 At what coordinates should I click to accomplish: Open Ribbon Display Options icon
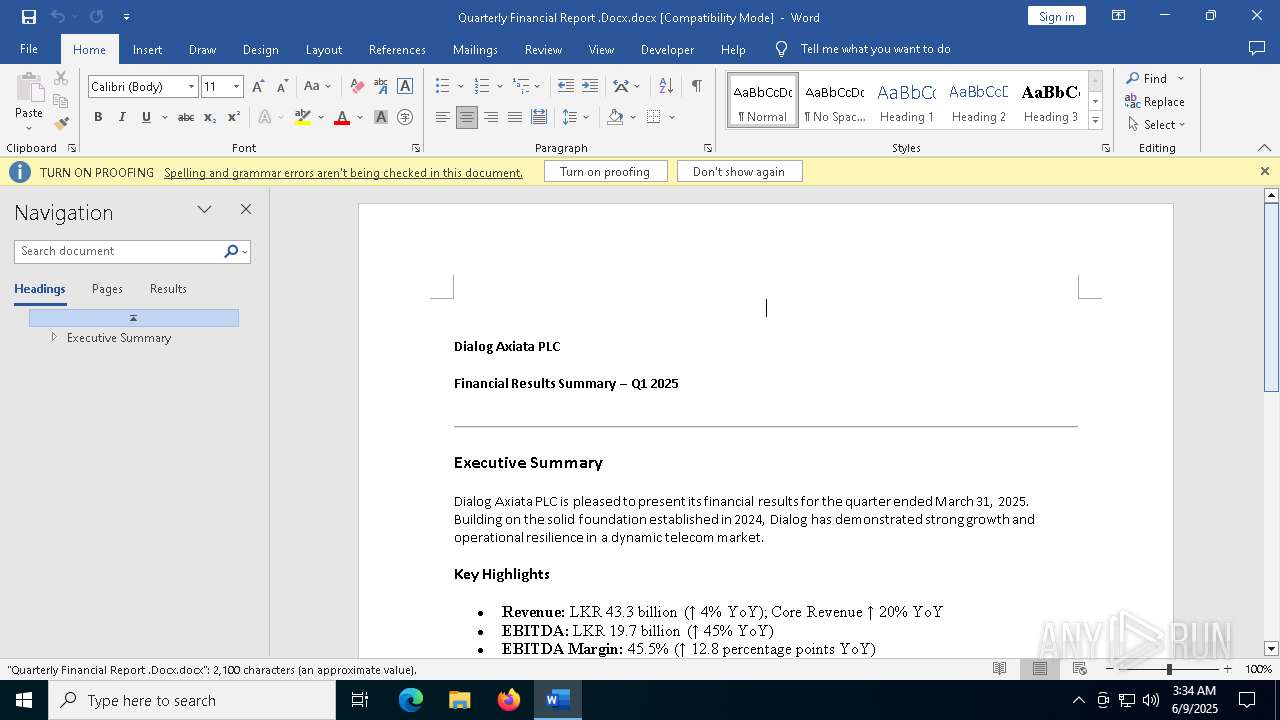[x=1119, y=16]
